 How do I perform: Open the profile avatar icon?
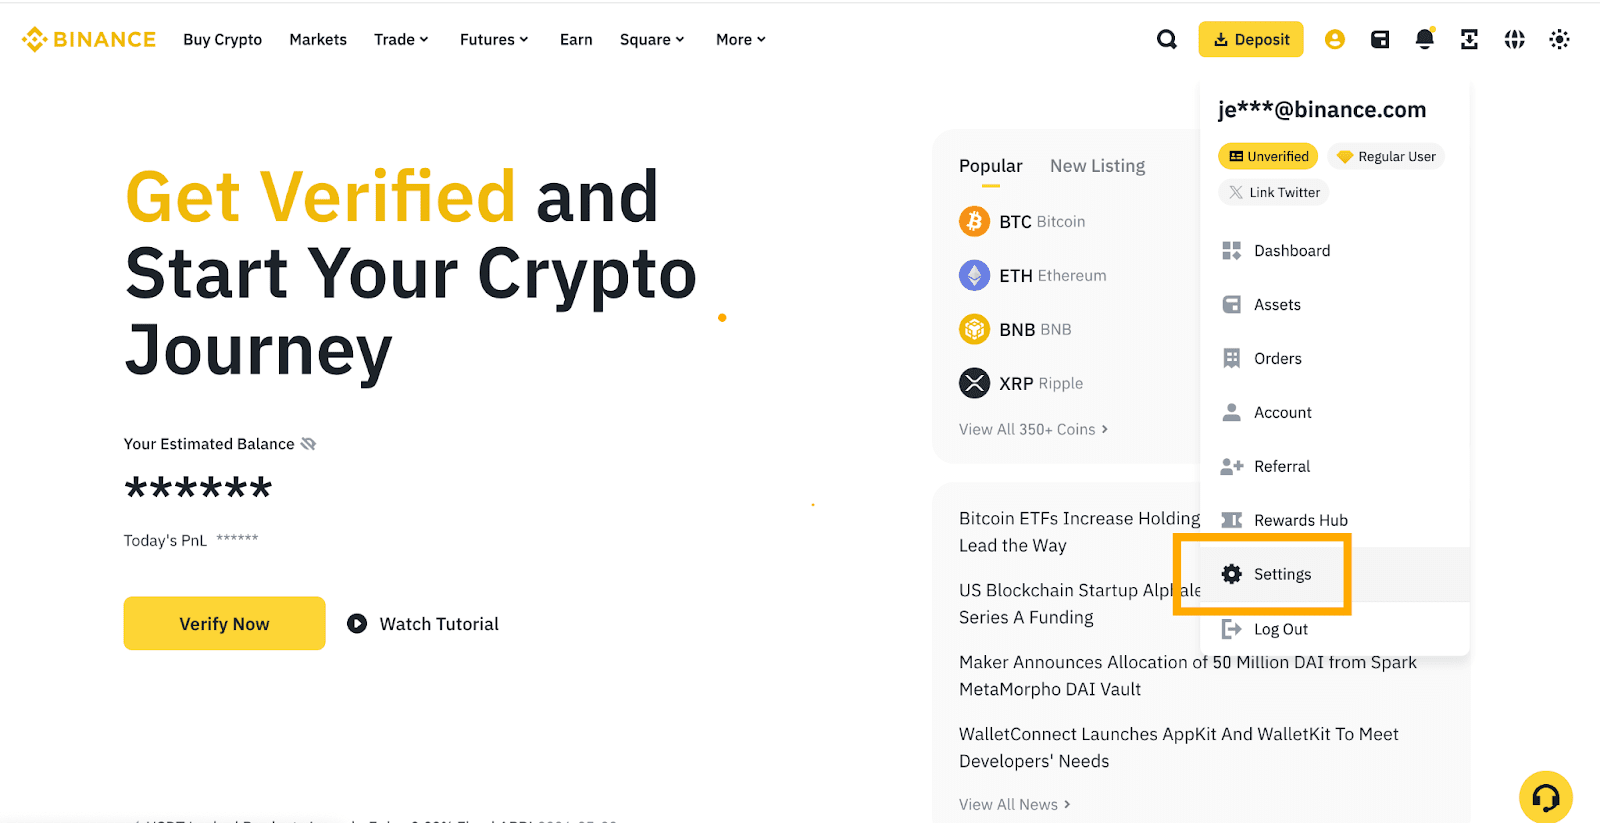1335,39
